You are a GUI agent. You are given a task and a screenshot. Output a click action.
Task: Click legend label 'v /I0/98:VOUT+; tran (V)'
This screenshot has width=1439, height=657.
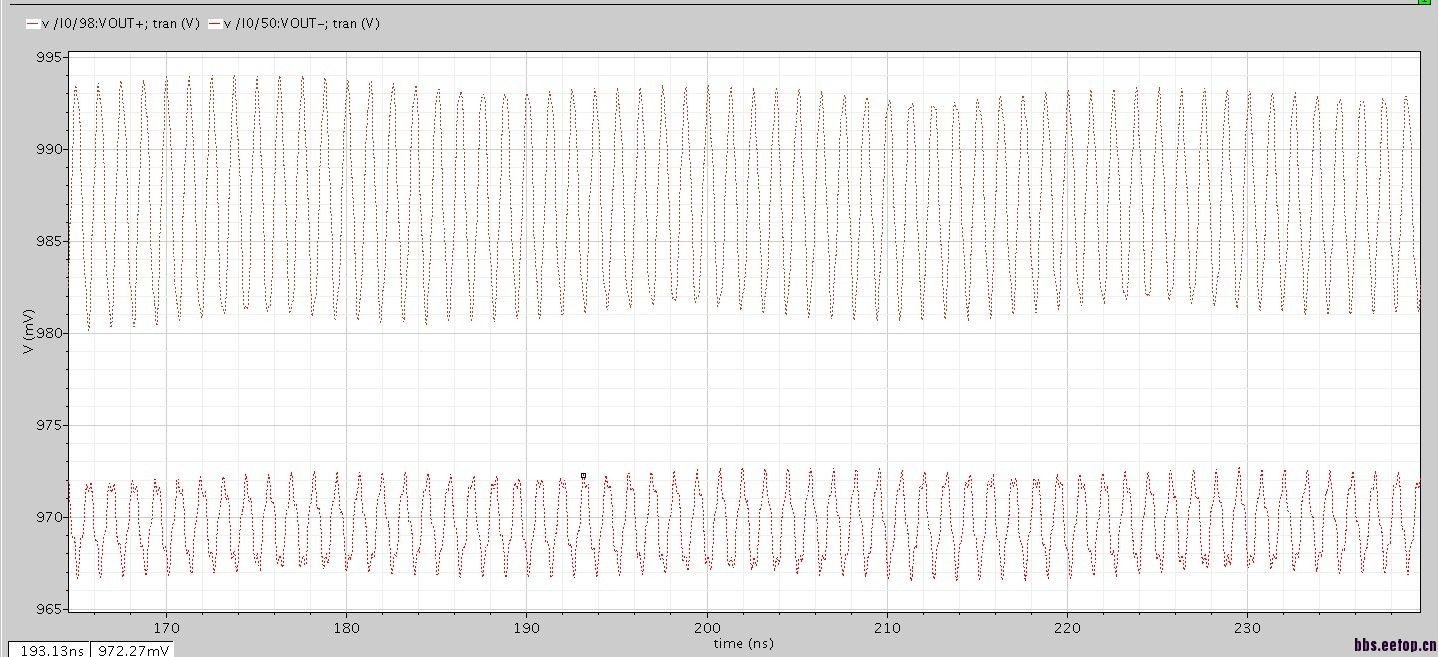(x=122, y=23)
